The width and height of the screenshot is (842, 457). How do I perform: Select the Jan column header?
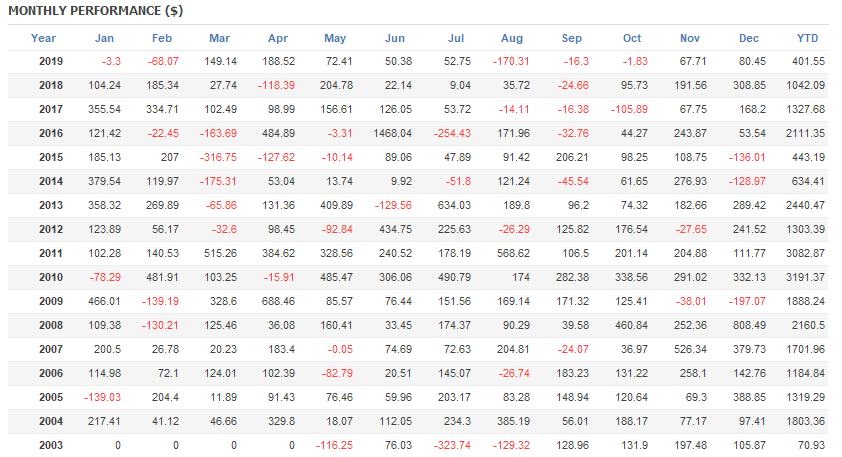[x=104, y=38]
